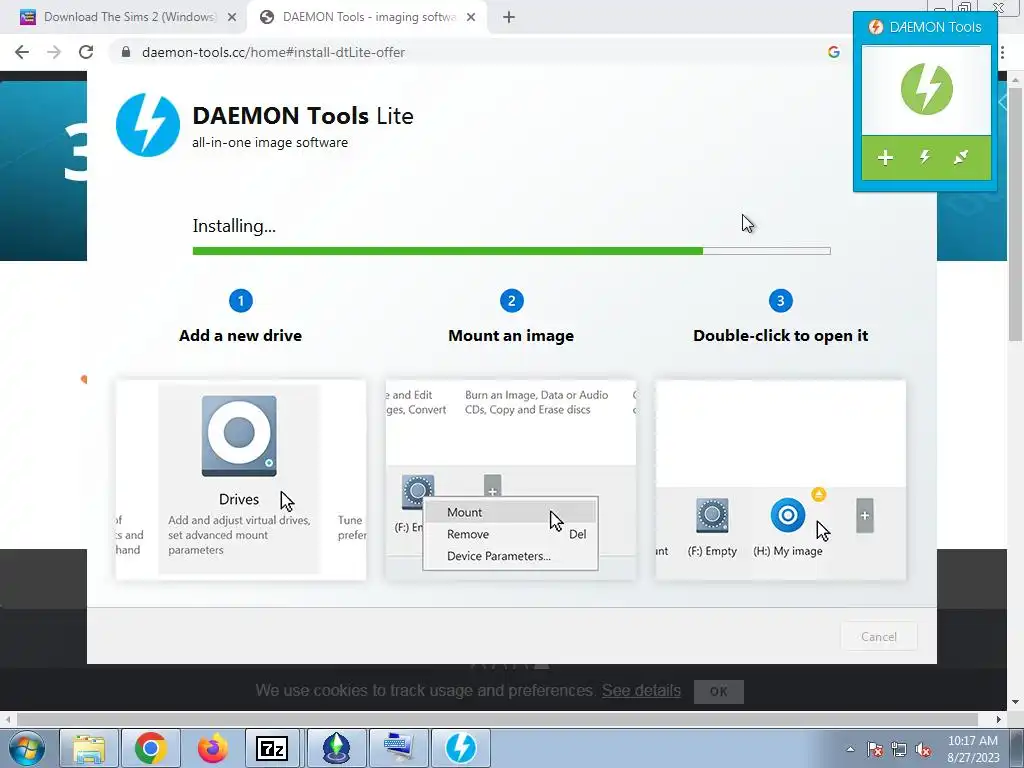This screenshot has height=768, width=1024.
Task: Open the keyboard application taskbar icon
Action: (x=398, y=748)
